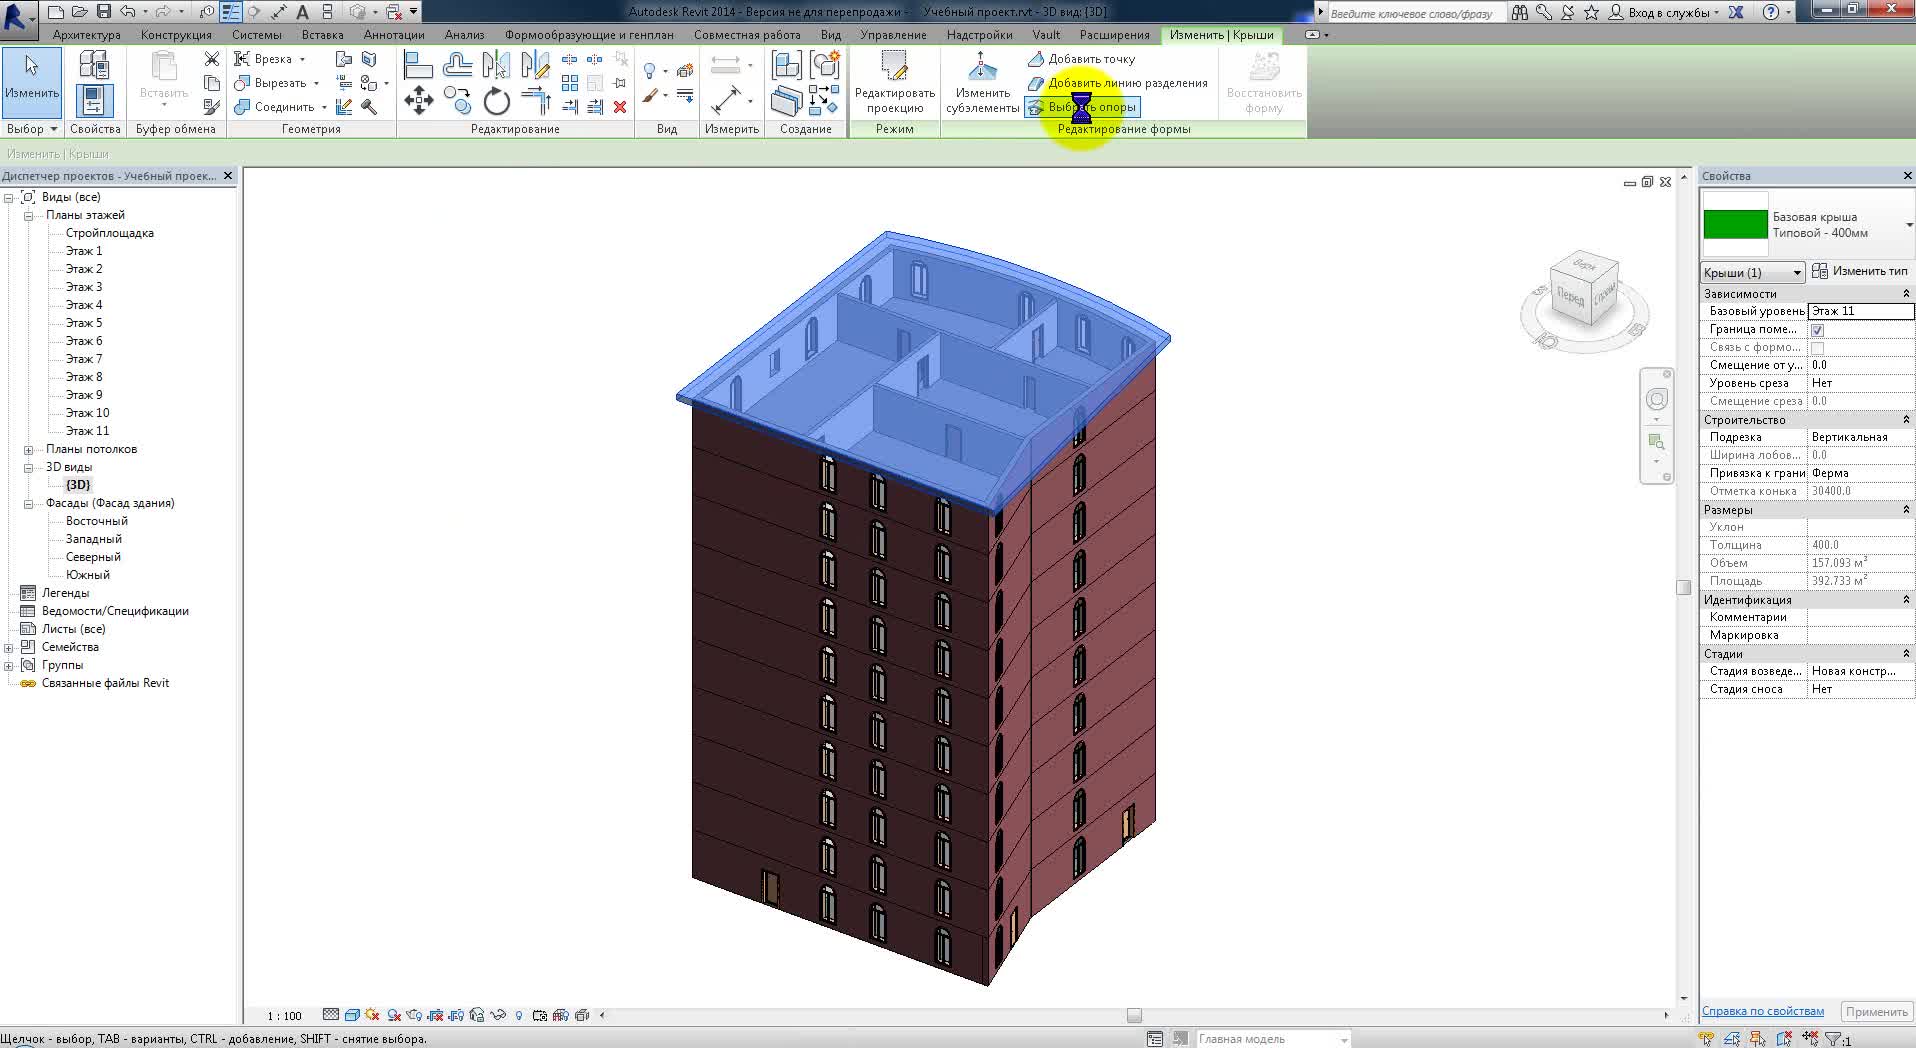Click the aligned dimension Measure icon
This screenshot has height=1048, width=1916.
(726, 100)
